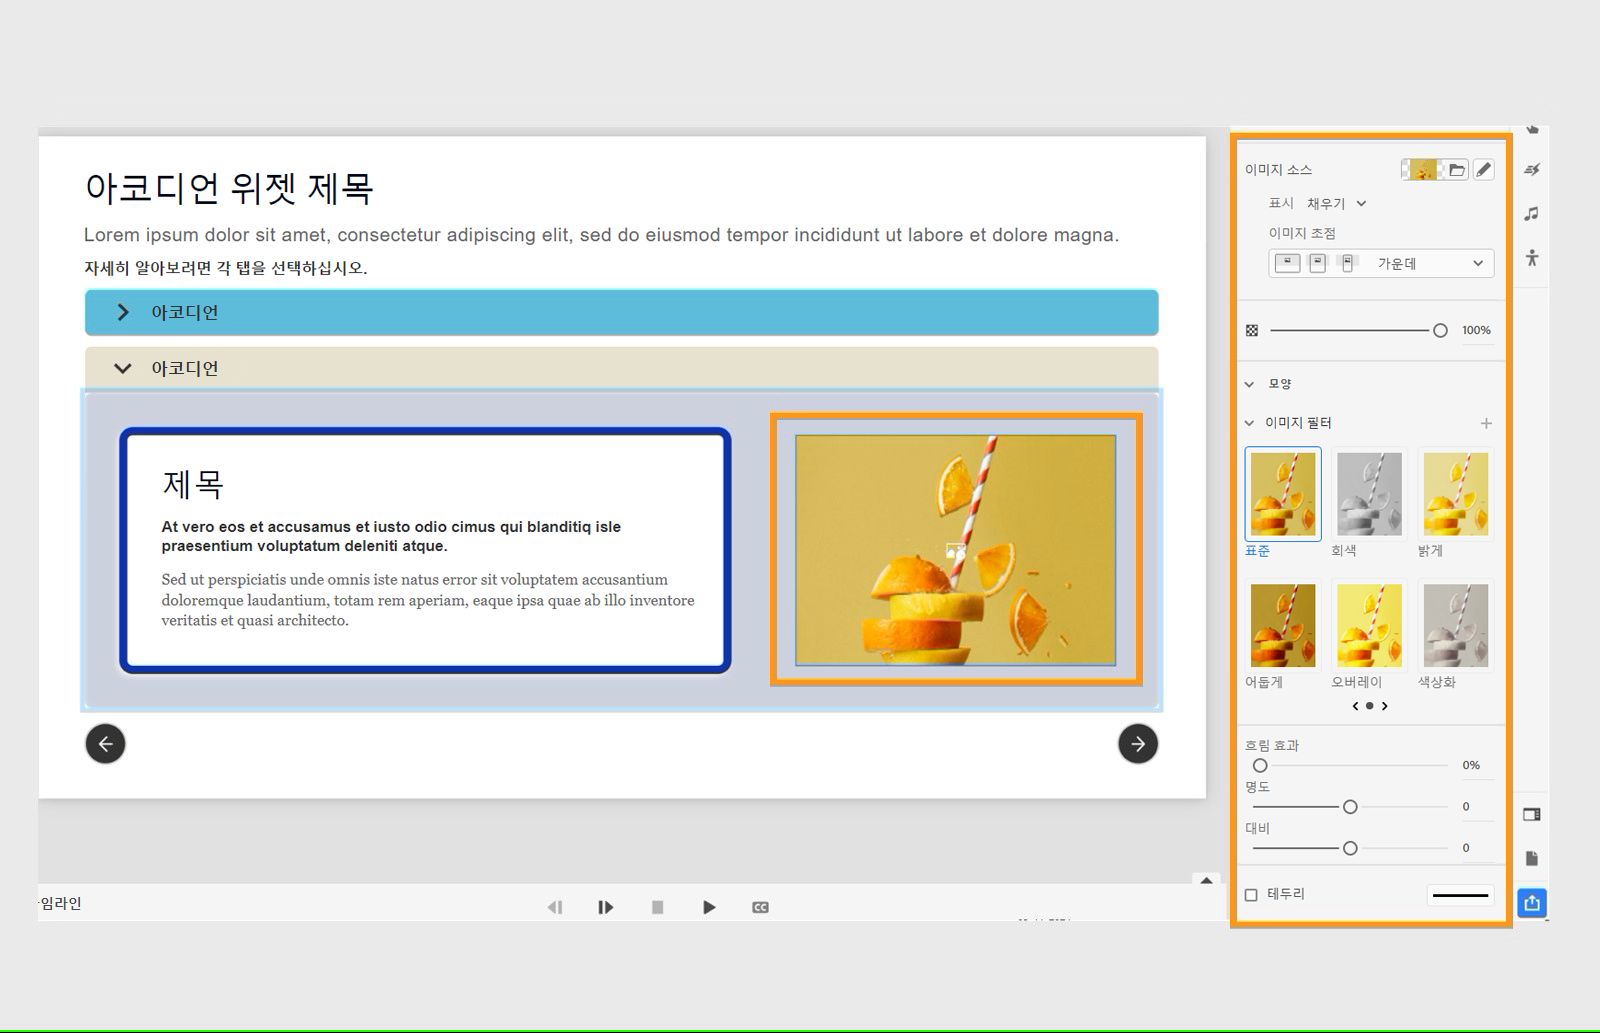1600x1033 pixels.
Task: Click the interactions lightning icon in right sidebar
Action: coord(1532,170)
